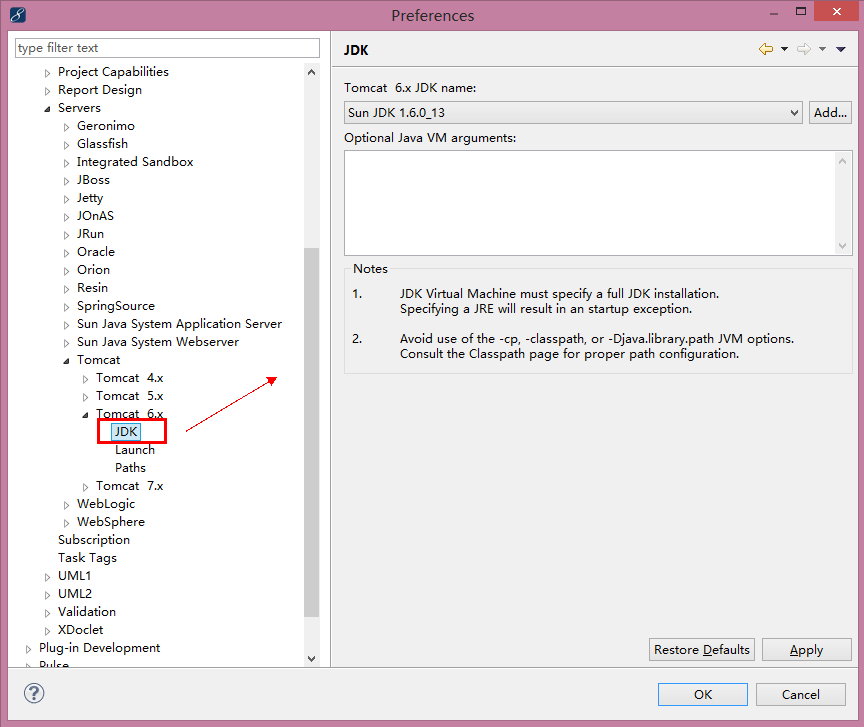Click the MyEclipse app icon in title bar
Viewport: 864px width, 727px height.
18,14
